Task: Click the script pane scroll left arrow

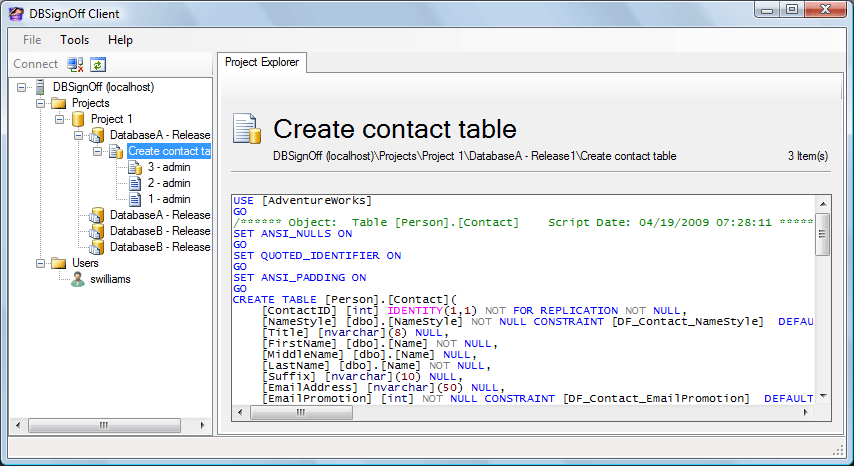Action: click(240, 413)
